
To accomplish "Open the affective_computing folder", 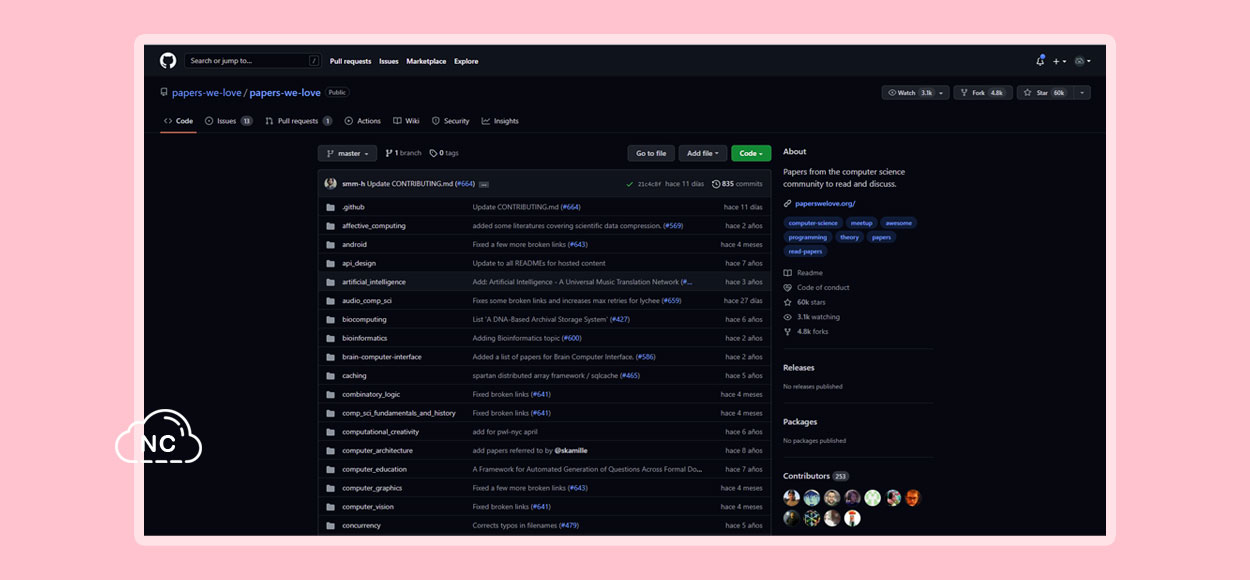I will click(374, 226).
